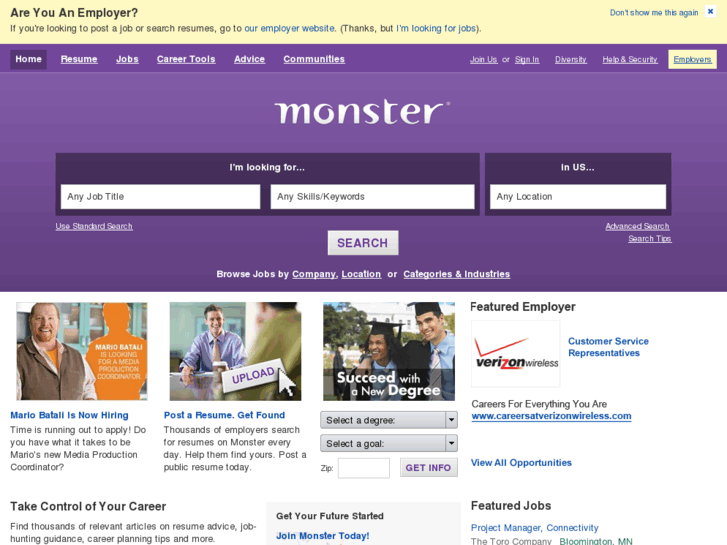Click the GET INFO button
This screenshot has height=545, width=727.
428,468
